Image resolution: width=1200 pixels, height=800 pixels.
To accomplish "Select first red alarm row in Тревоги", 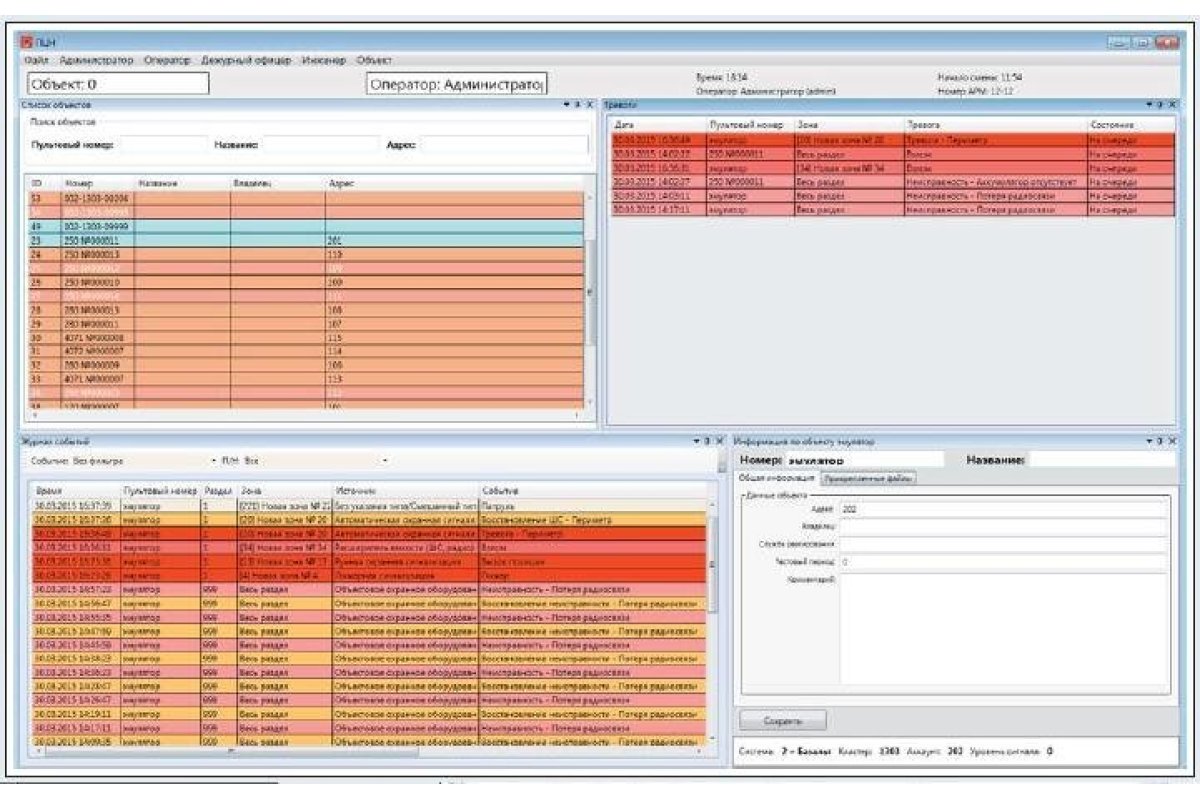I will tap(892, 141).
